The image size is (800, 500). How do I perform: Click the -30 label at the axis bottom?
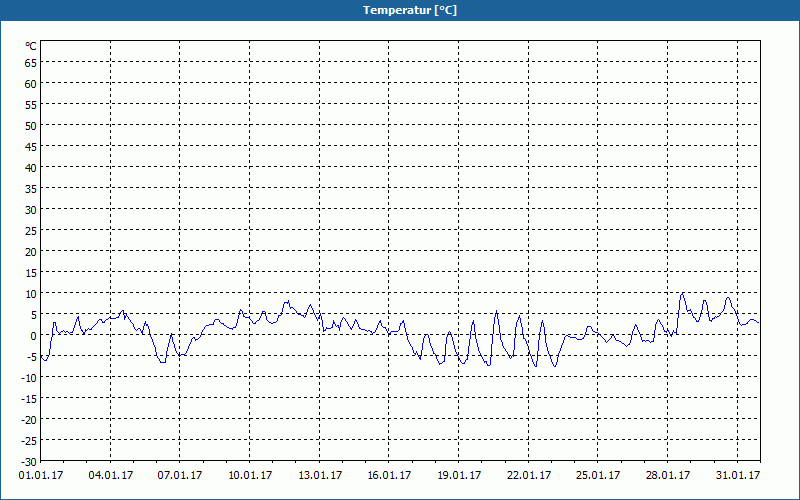point(28,461)
